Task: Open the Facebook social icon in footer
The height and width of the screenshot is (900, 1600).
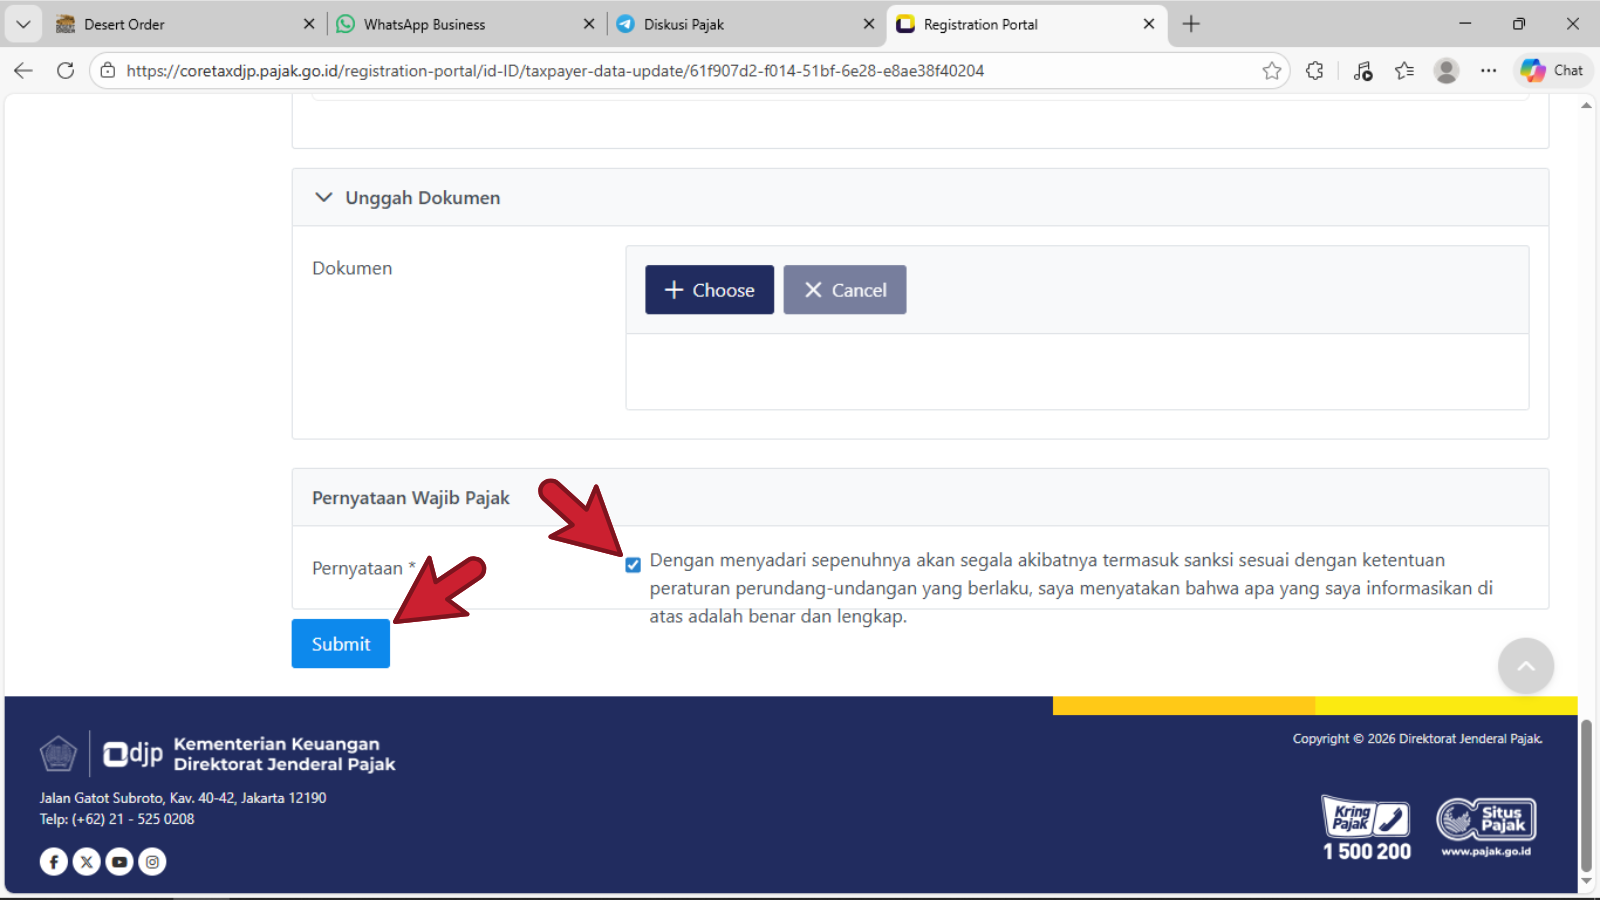Action: pos(54,861)
